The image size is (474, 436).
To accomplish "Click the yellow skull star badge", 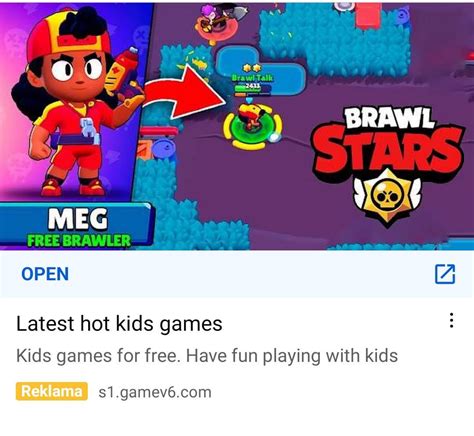I will pos(387,198).
